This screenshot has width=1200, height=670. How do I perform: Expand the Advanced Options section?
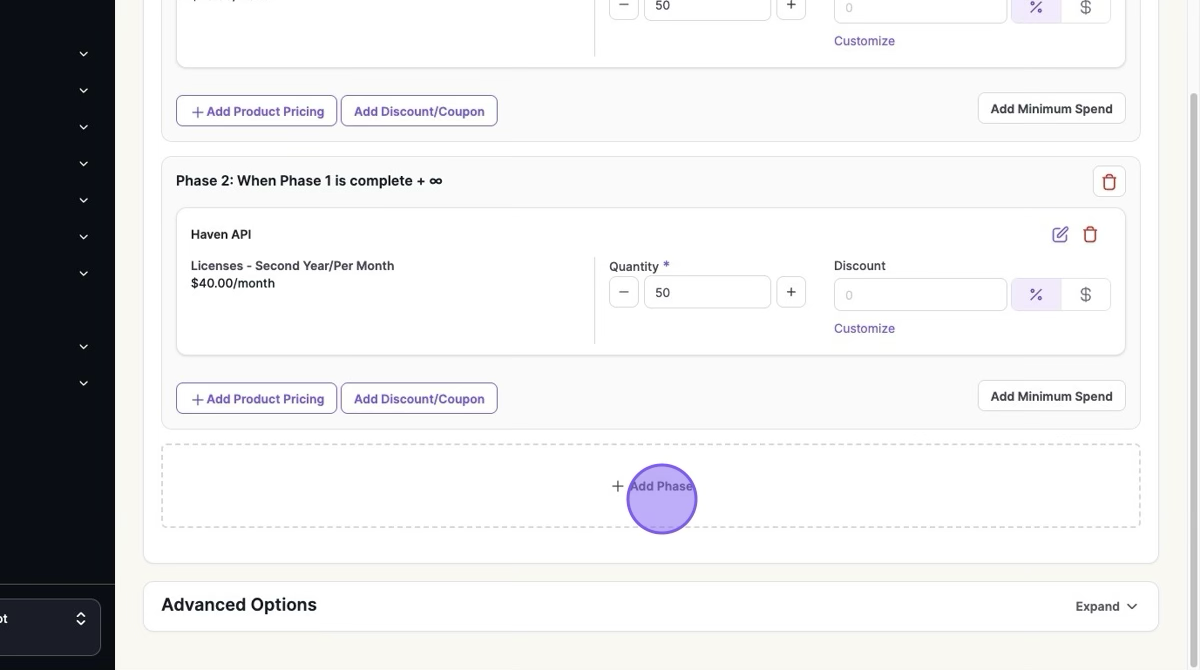click(x=1106, y=606)
